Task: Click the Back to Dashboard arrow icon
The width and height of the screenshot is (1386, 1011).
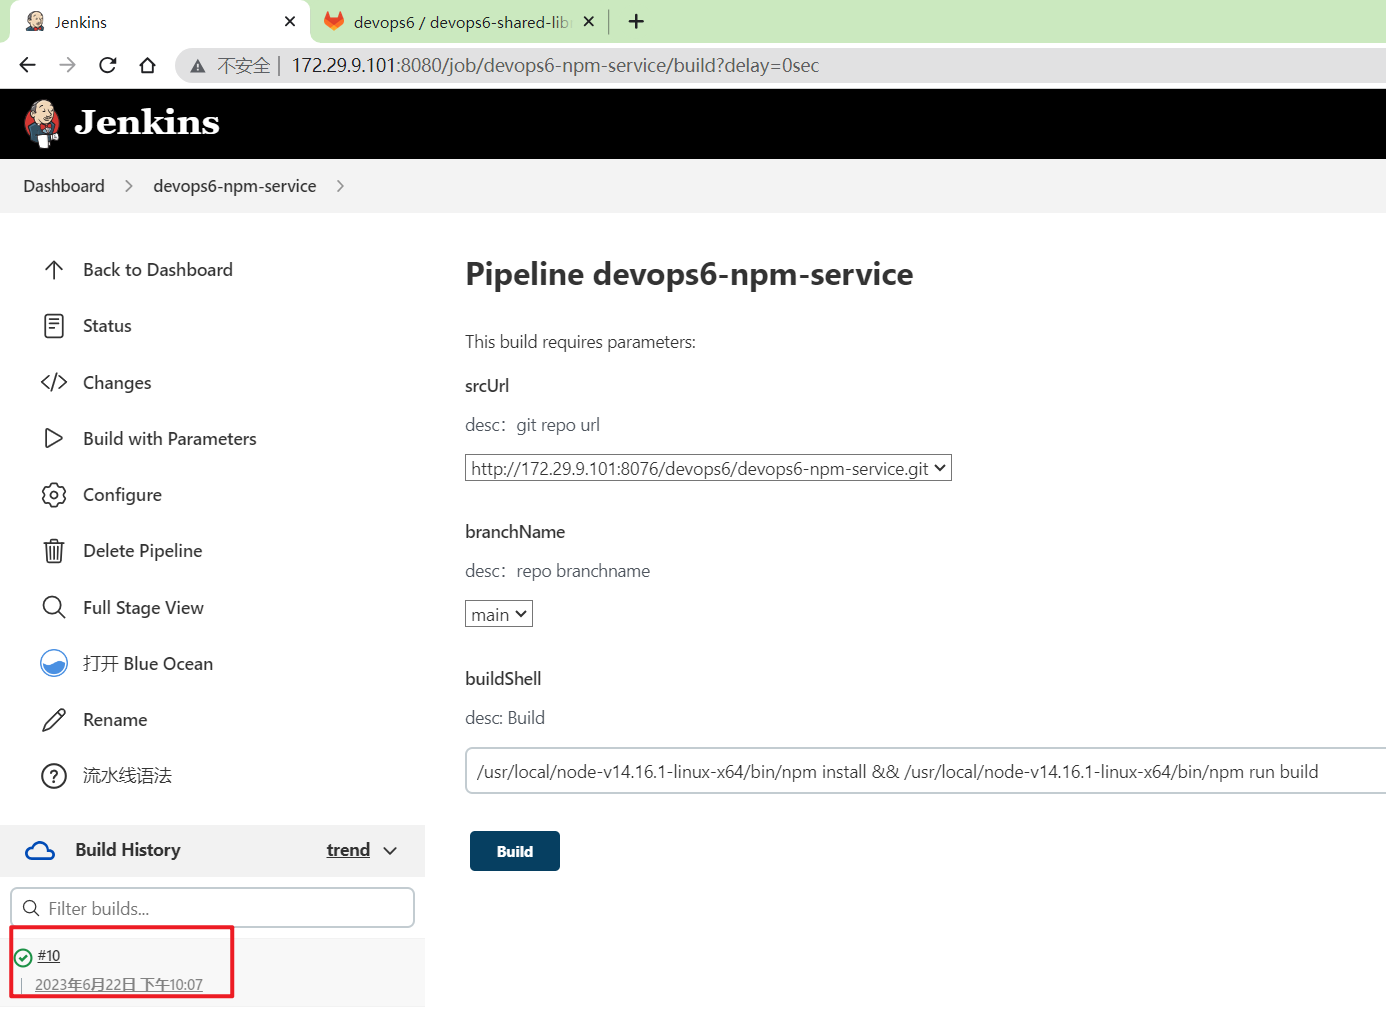Action: point(54,270)
